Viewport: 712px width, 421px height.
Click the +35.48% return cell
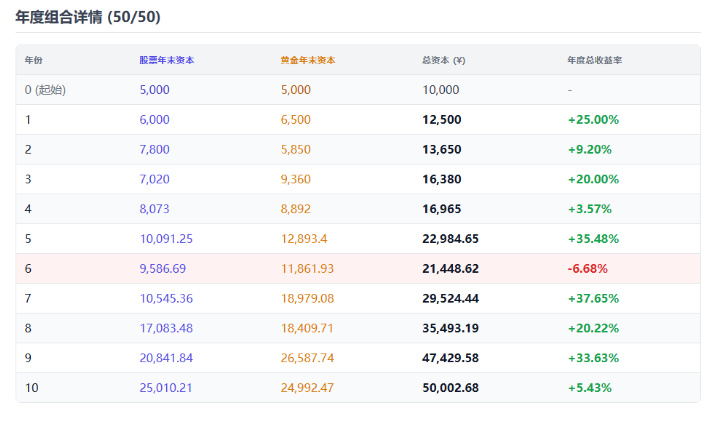click(x=593, y=239)
